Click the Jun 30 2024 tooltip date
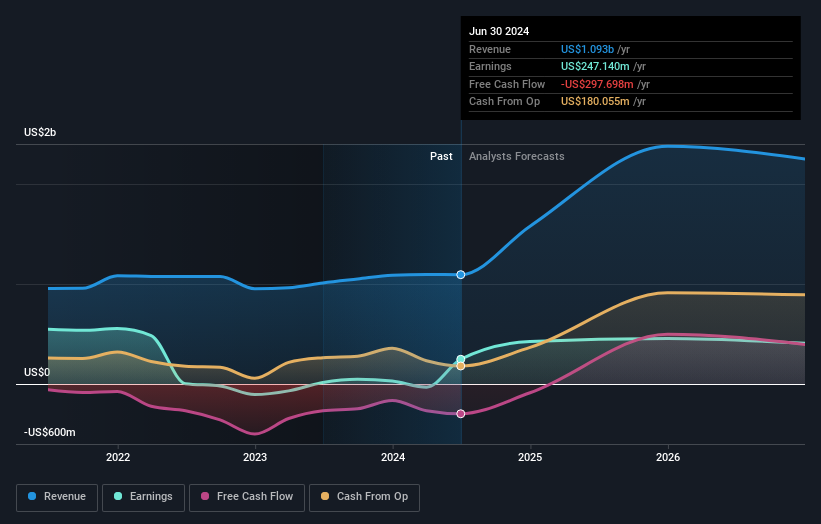 [499, 31]
